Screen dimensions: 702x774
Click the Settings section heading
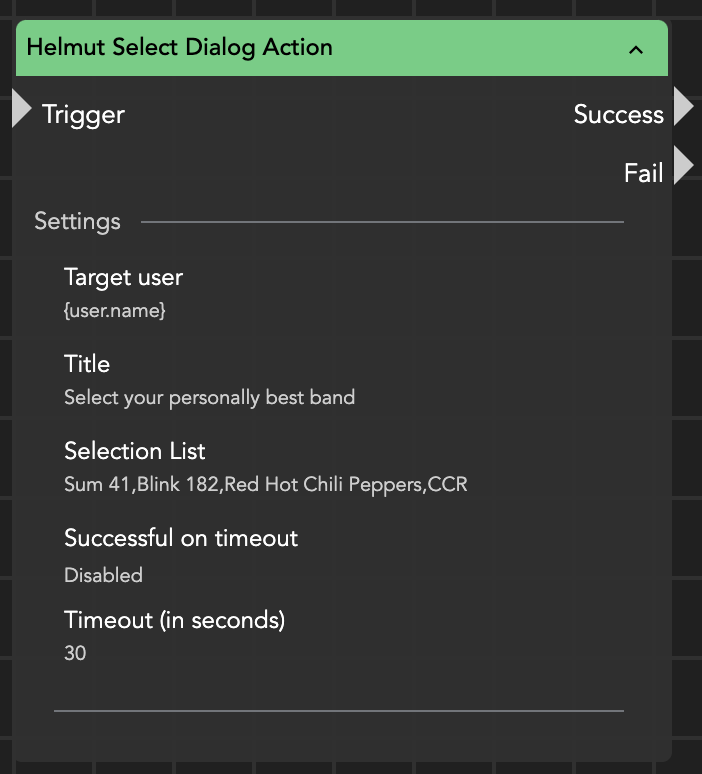(77, 222)
